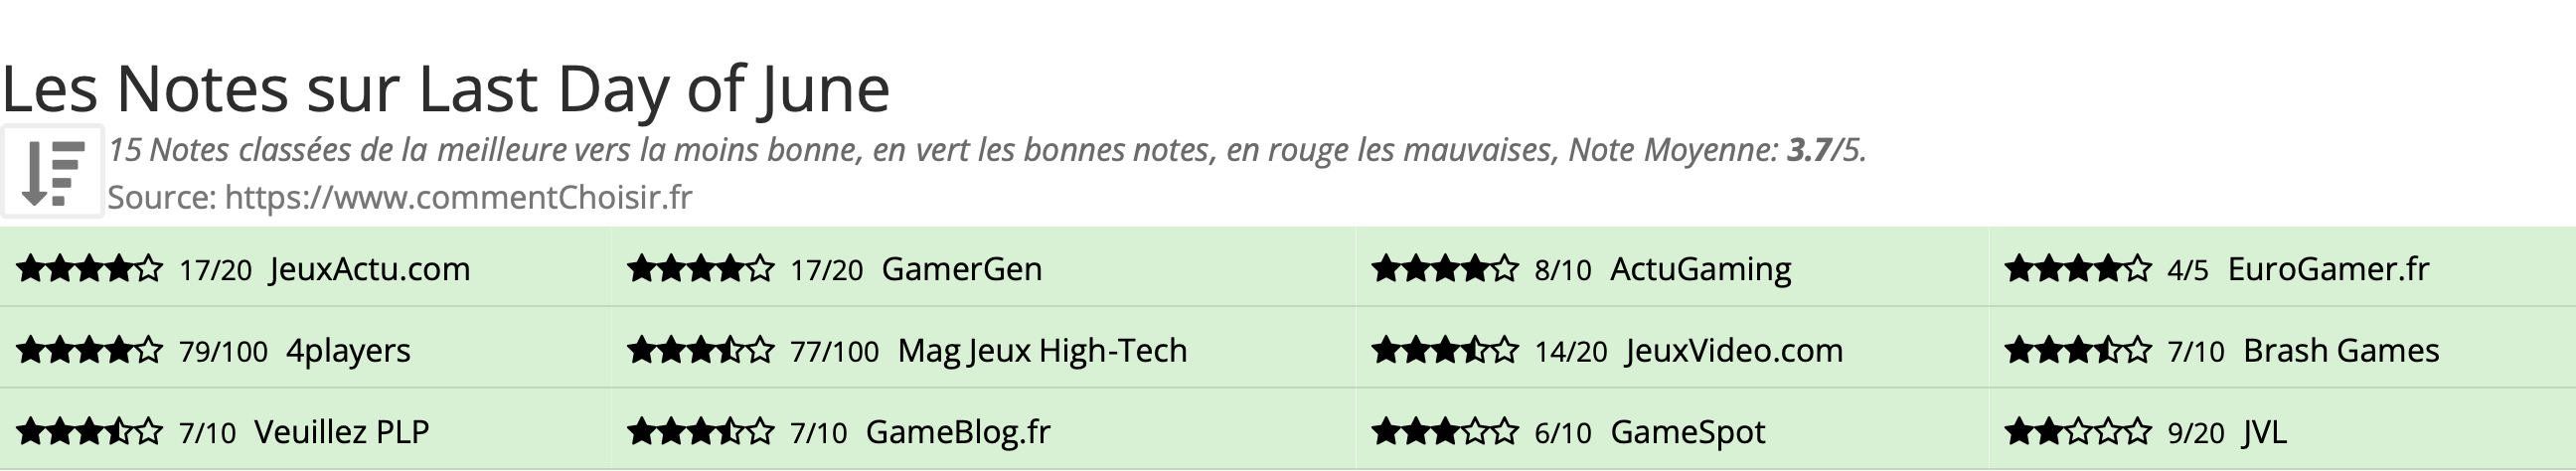
Task: Open Mag Jeux High-Tech review
Action: (1042, 351)
